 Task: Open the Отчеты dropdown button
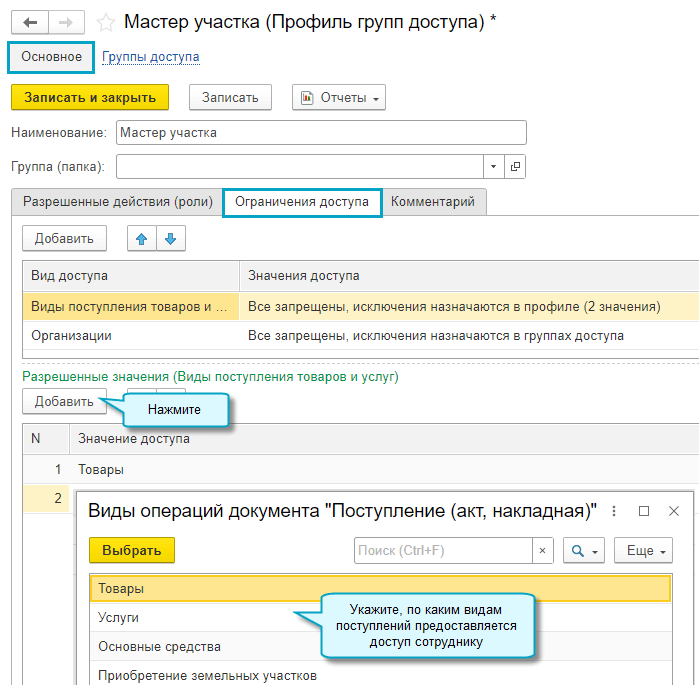tap(338, 97)
